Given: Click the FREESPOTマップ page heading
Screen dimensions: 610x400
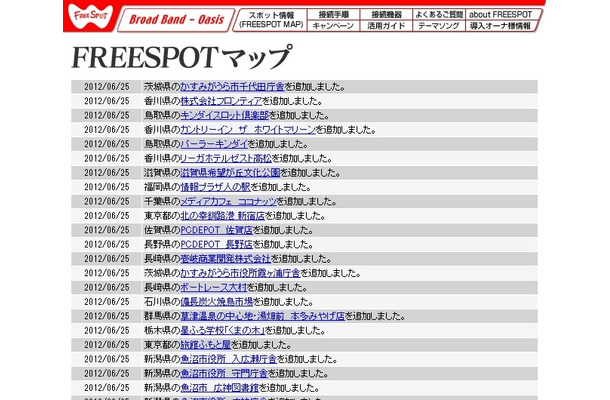Looking at the screenshot, I should click(x=182, y=57).
